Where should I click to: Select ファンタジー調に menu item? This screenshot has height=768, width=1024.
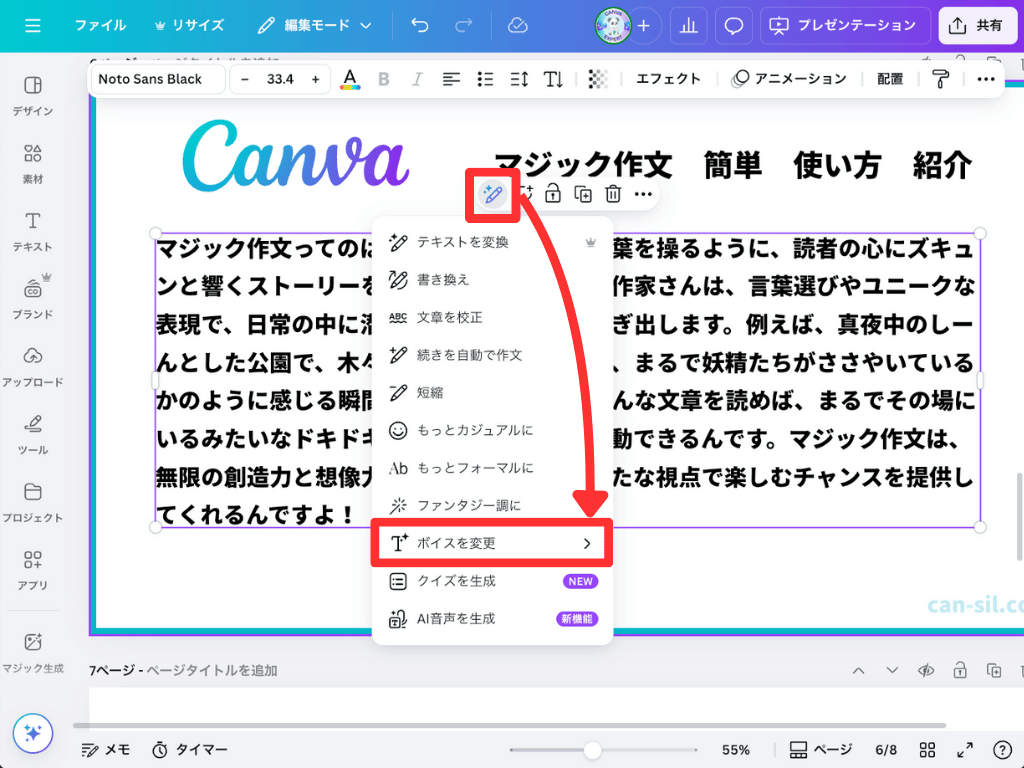(492, 505)
